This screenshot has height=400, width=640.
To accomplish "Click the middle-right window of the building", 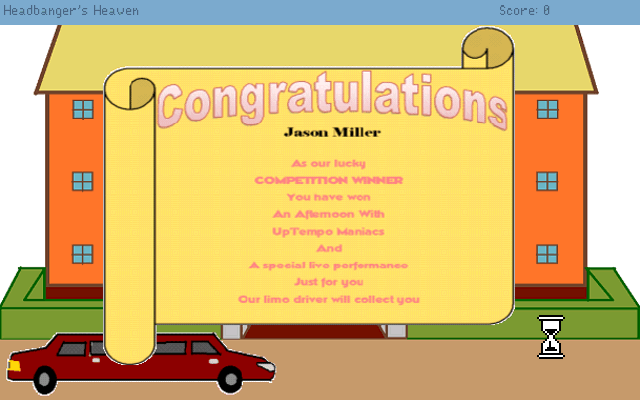I will [x=547, y=181].
